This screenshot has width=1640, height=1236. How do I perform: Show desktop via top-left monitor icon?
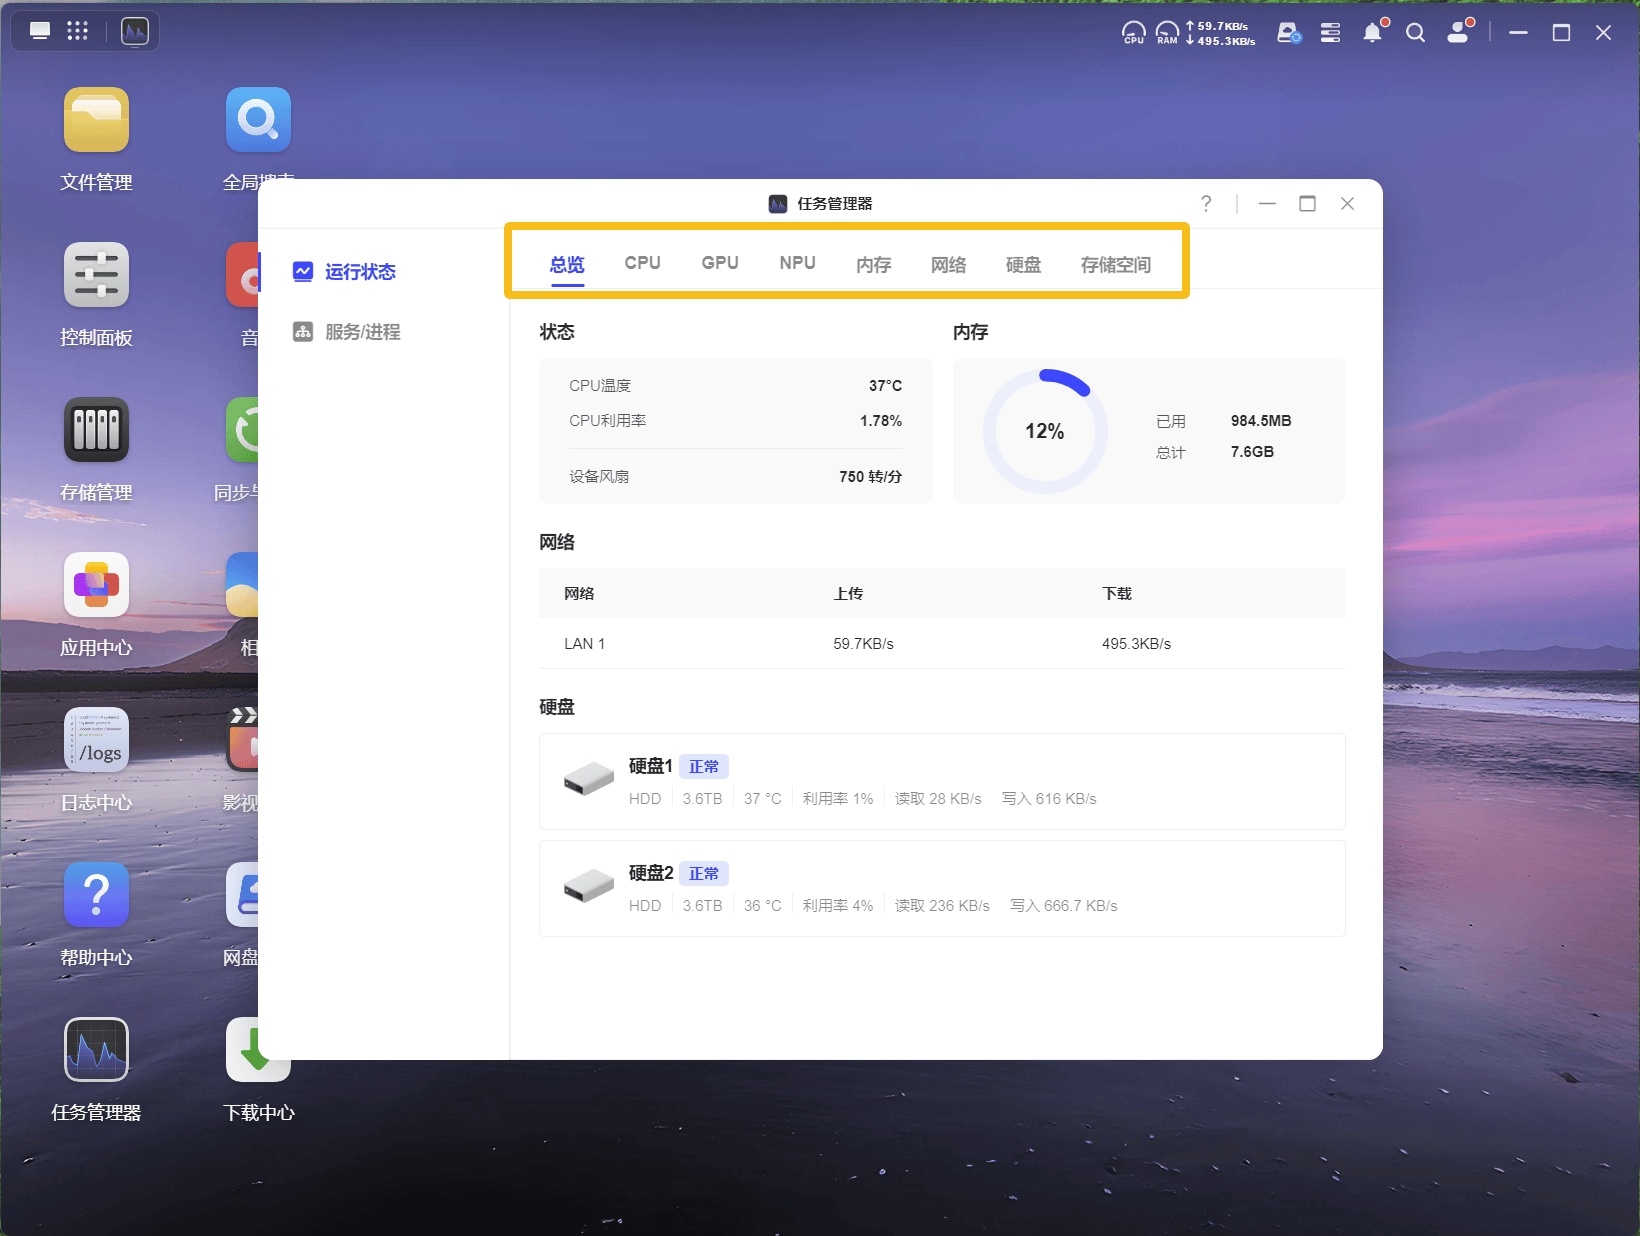(40, 31)
